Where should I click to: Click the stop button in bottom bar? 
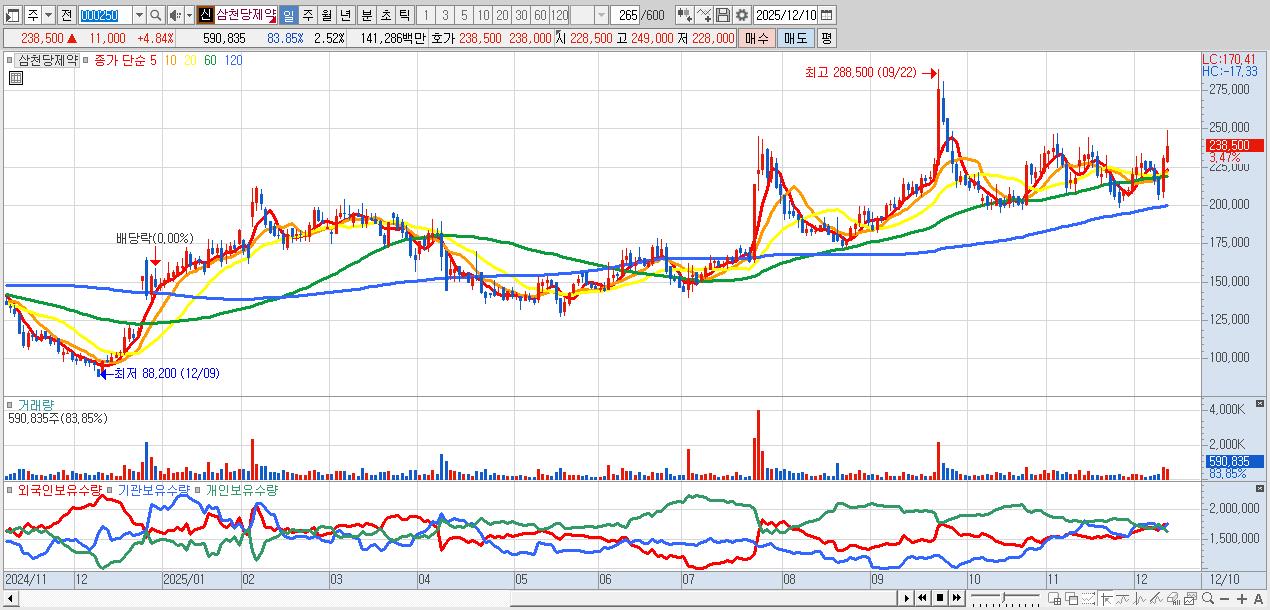tap(940, 598)
